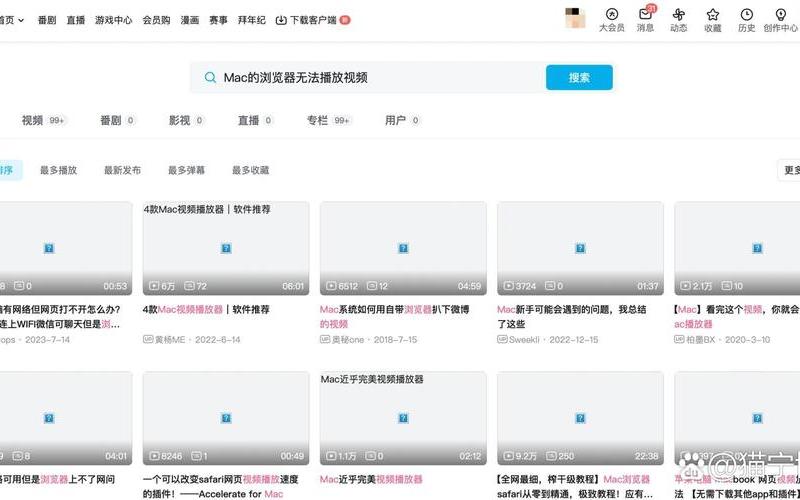Open the 番剧 nav menu item

(47, 20)
